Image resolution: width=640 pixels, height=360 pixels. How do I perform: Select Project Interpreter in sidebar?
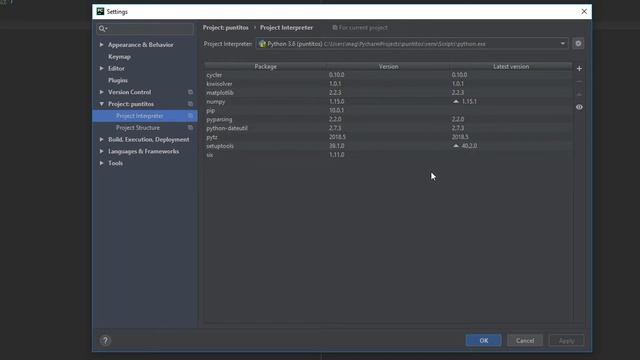140,116
